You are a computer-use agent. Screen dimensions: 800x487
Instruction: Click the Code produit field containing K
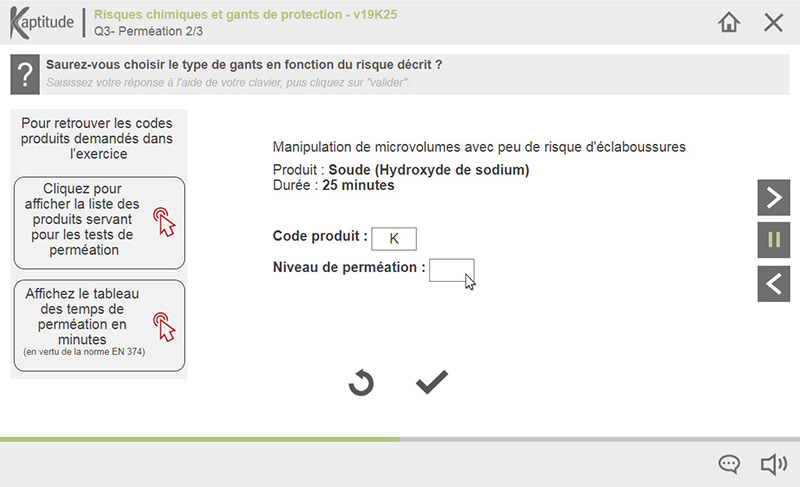[393, 239]
